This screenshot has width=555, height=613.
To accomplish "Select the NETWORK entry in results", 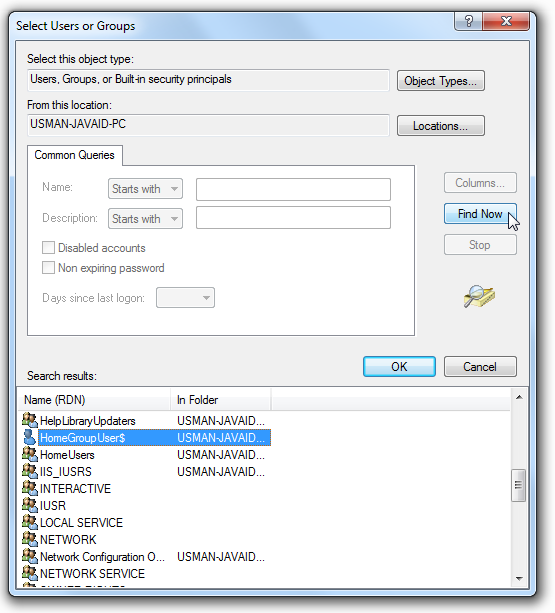I will [x=68, y=540].
